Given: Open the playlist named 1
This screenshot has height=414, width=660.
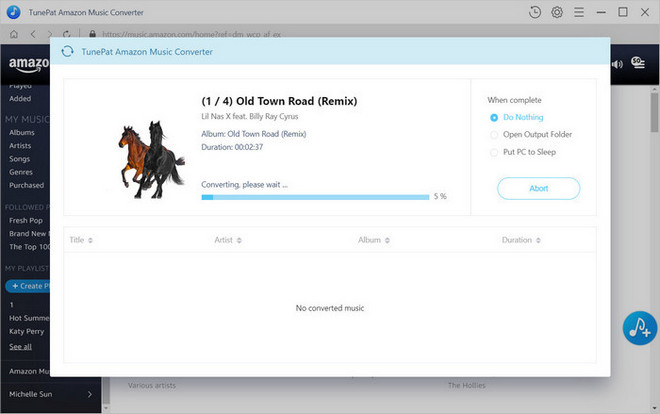Looking at the screenshot, I should pyautogui.click(x=11, y=305).
